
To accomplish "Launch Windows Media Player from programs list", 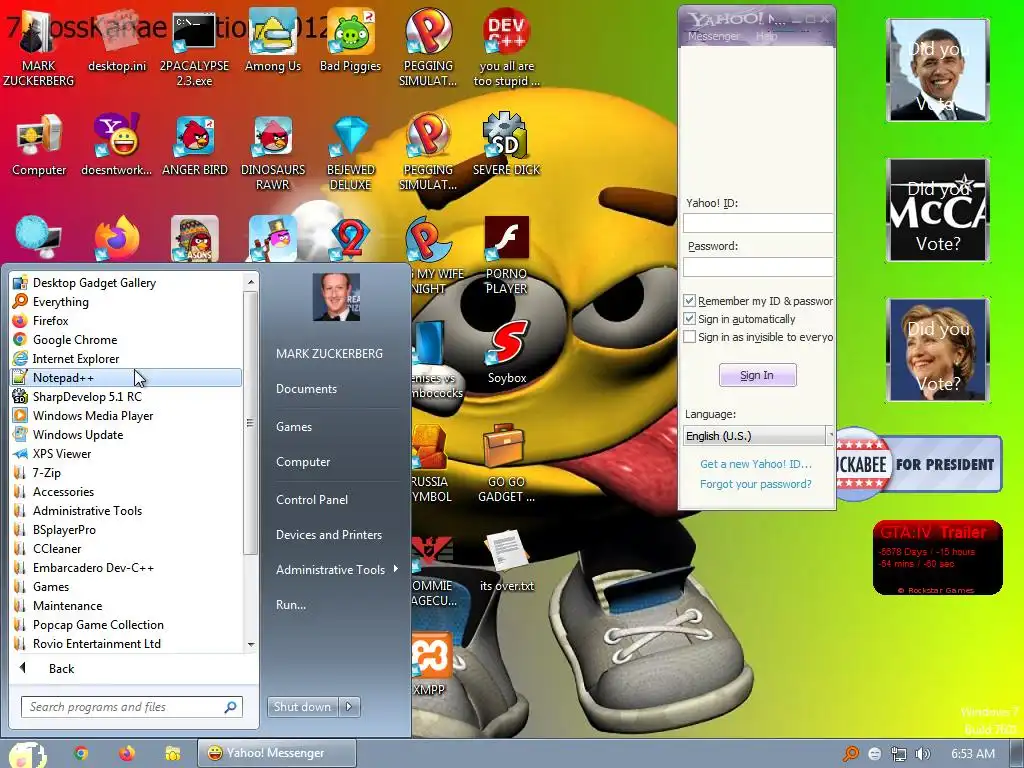I will (127, 415).
